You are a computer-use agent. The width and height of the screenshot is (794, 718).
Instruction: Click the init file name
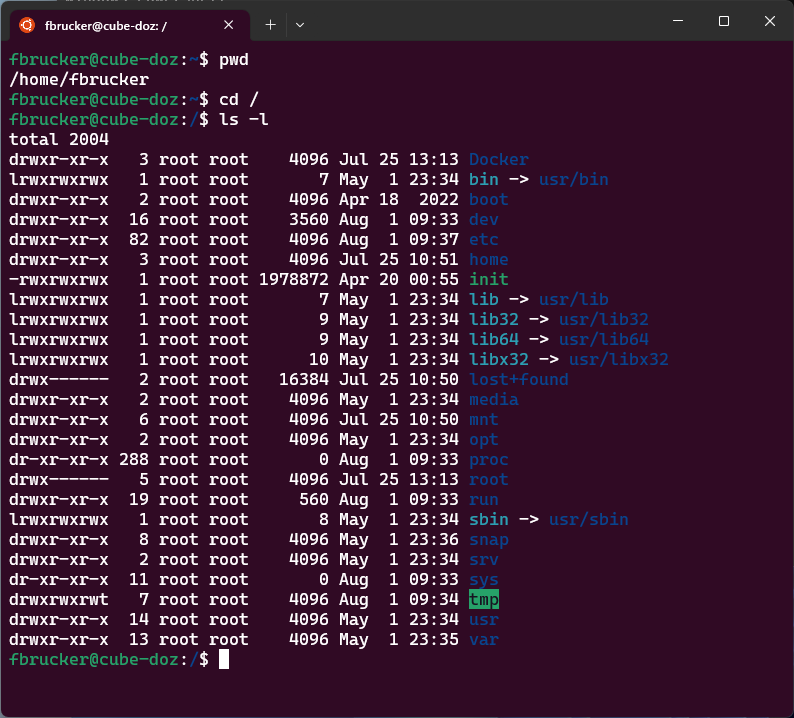point(489,280)
